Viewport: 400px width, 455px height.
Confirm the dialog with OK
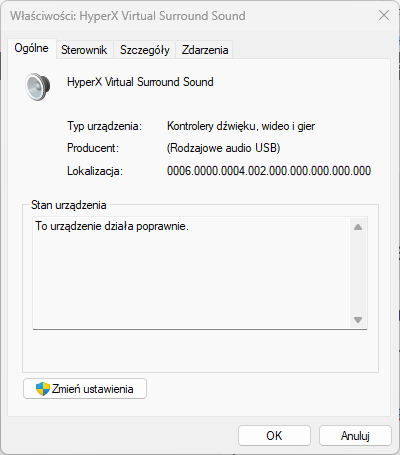click(274, 436)
